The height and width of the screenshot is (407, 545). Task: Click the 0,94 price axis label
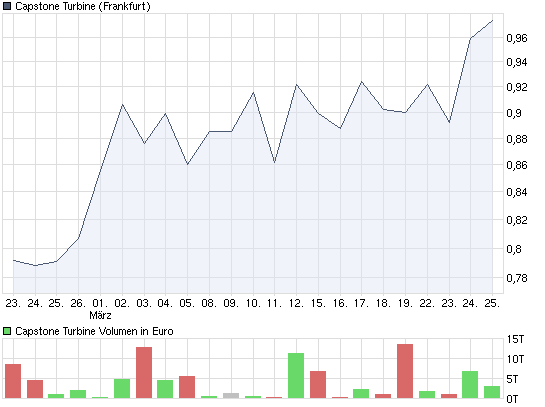[517, 62]
